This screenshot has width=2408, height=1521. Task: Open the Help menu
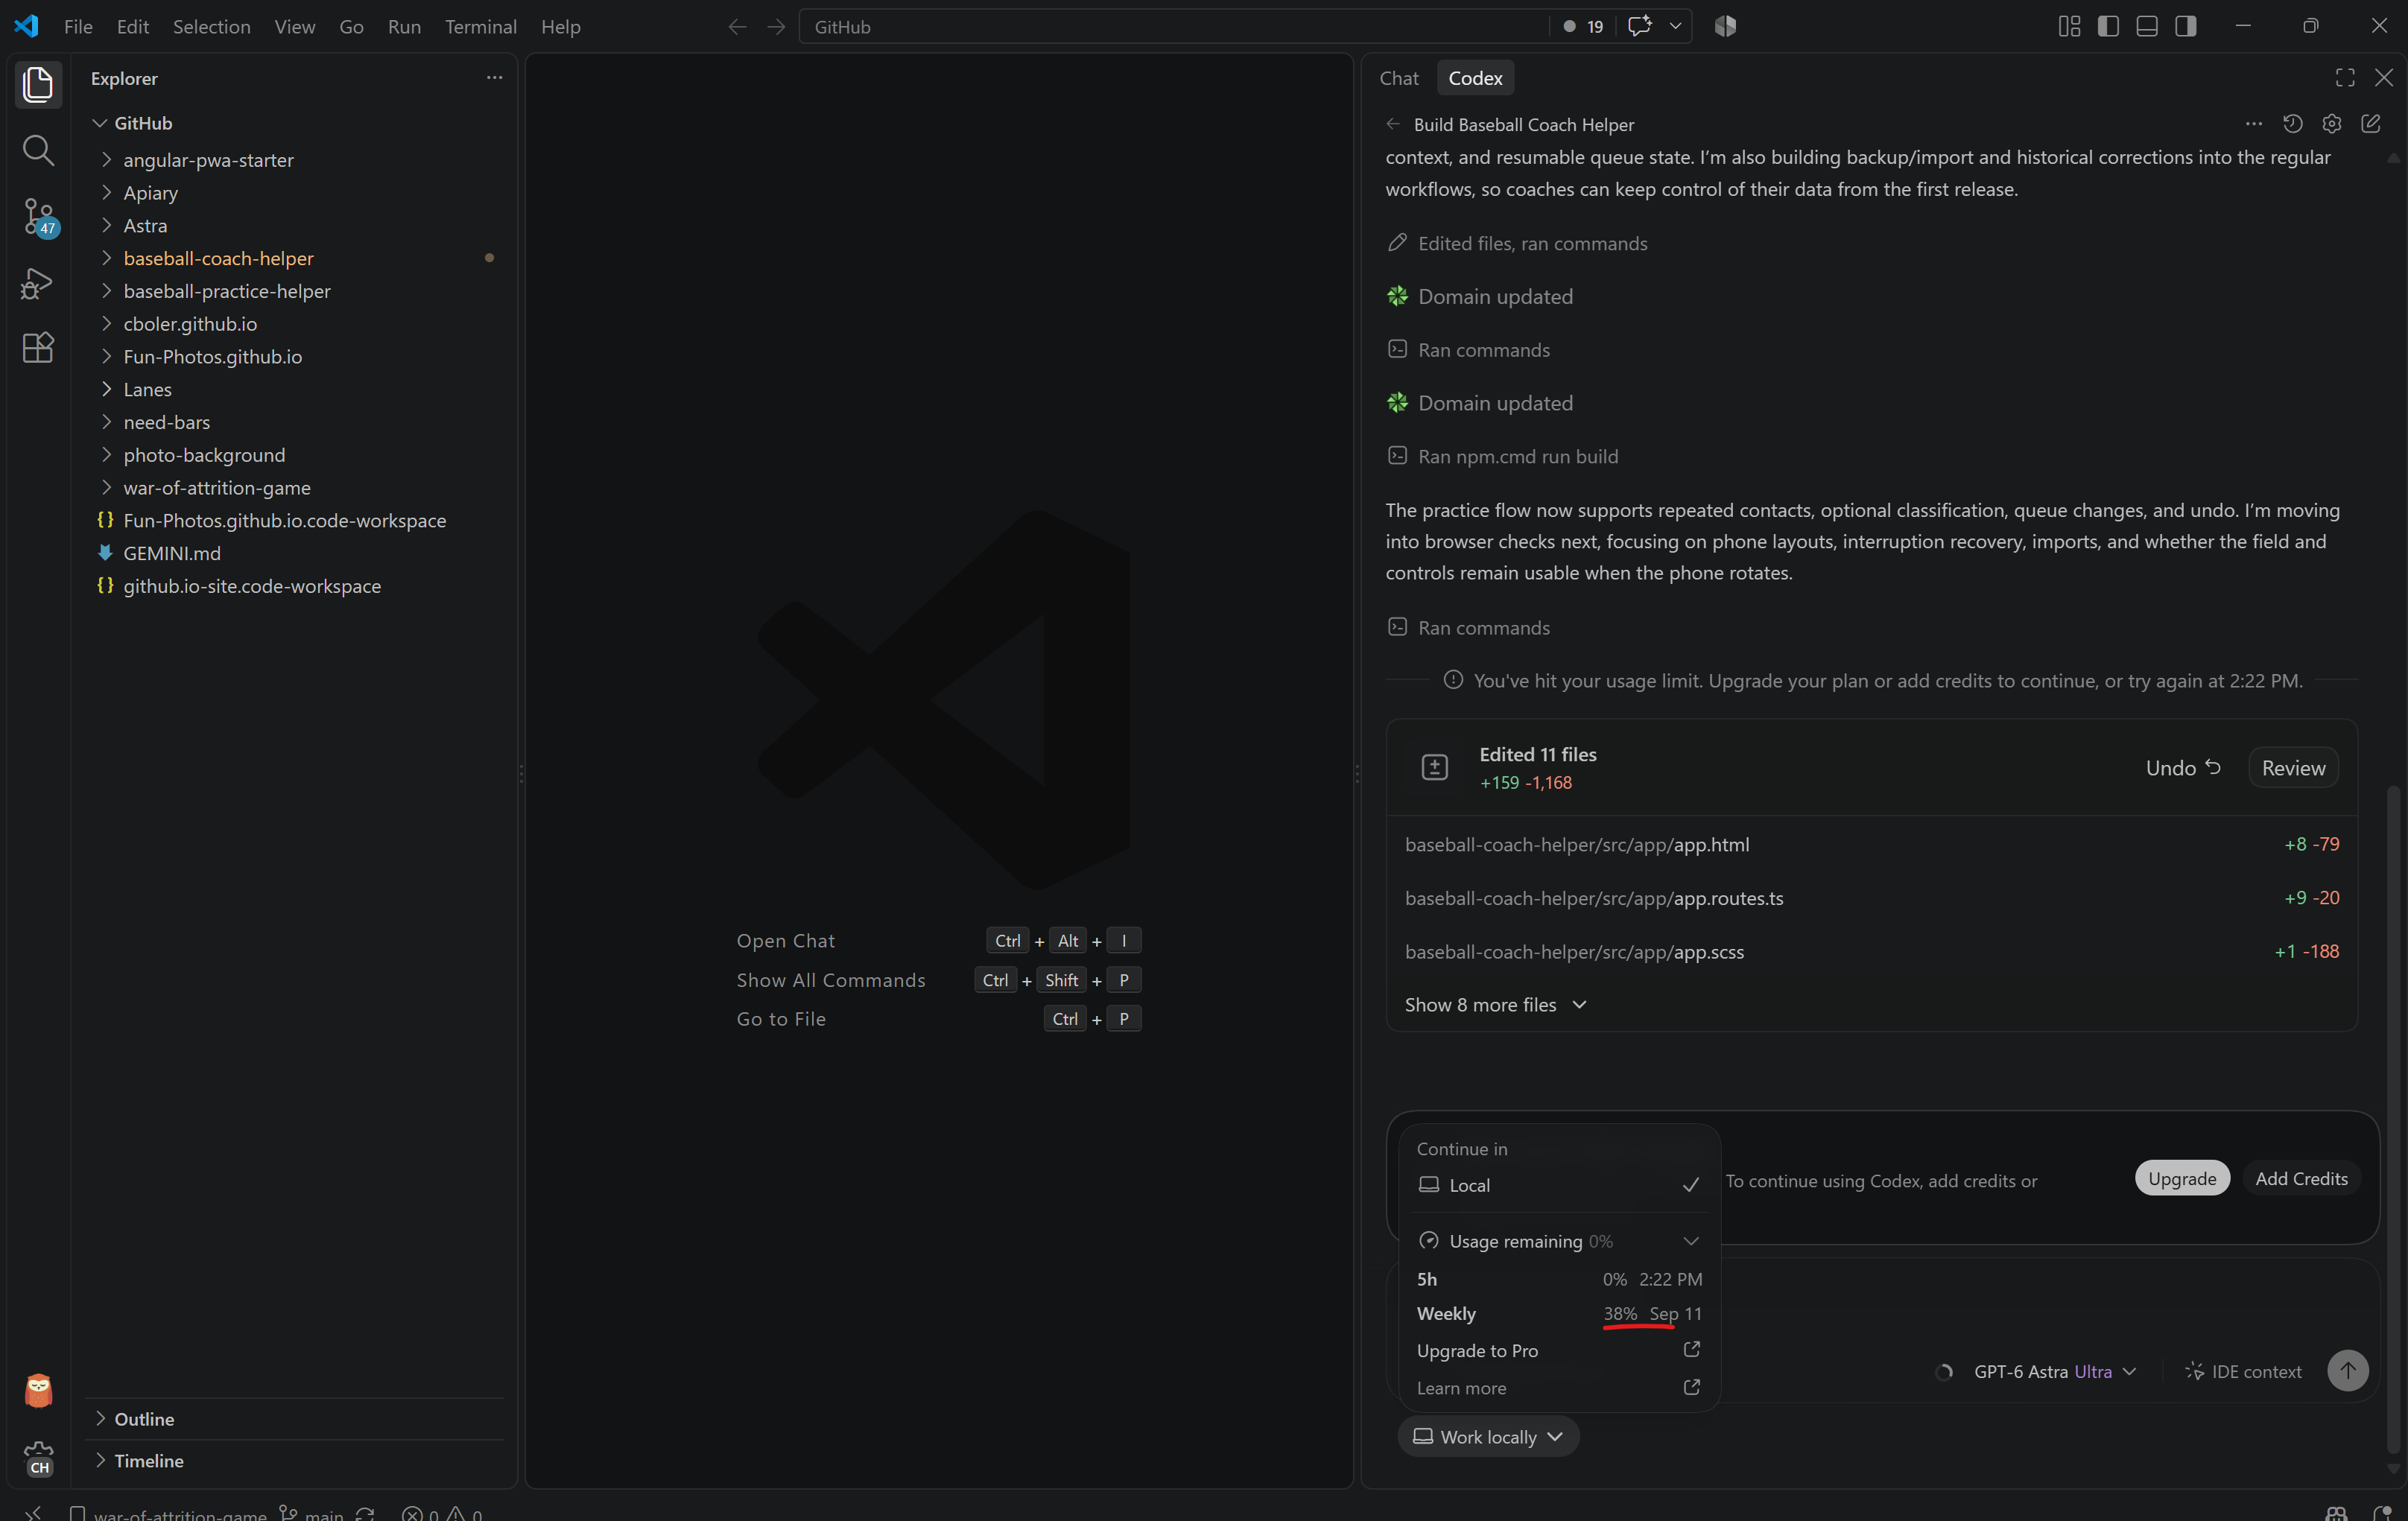[560, 27]
